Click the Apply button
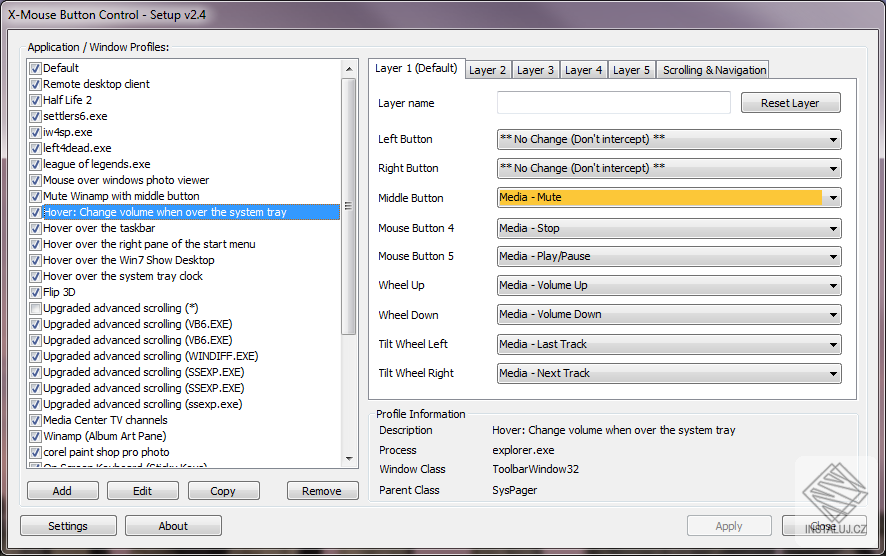886x556 pixels. coord(729,526)
